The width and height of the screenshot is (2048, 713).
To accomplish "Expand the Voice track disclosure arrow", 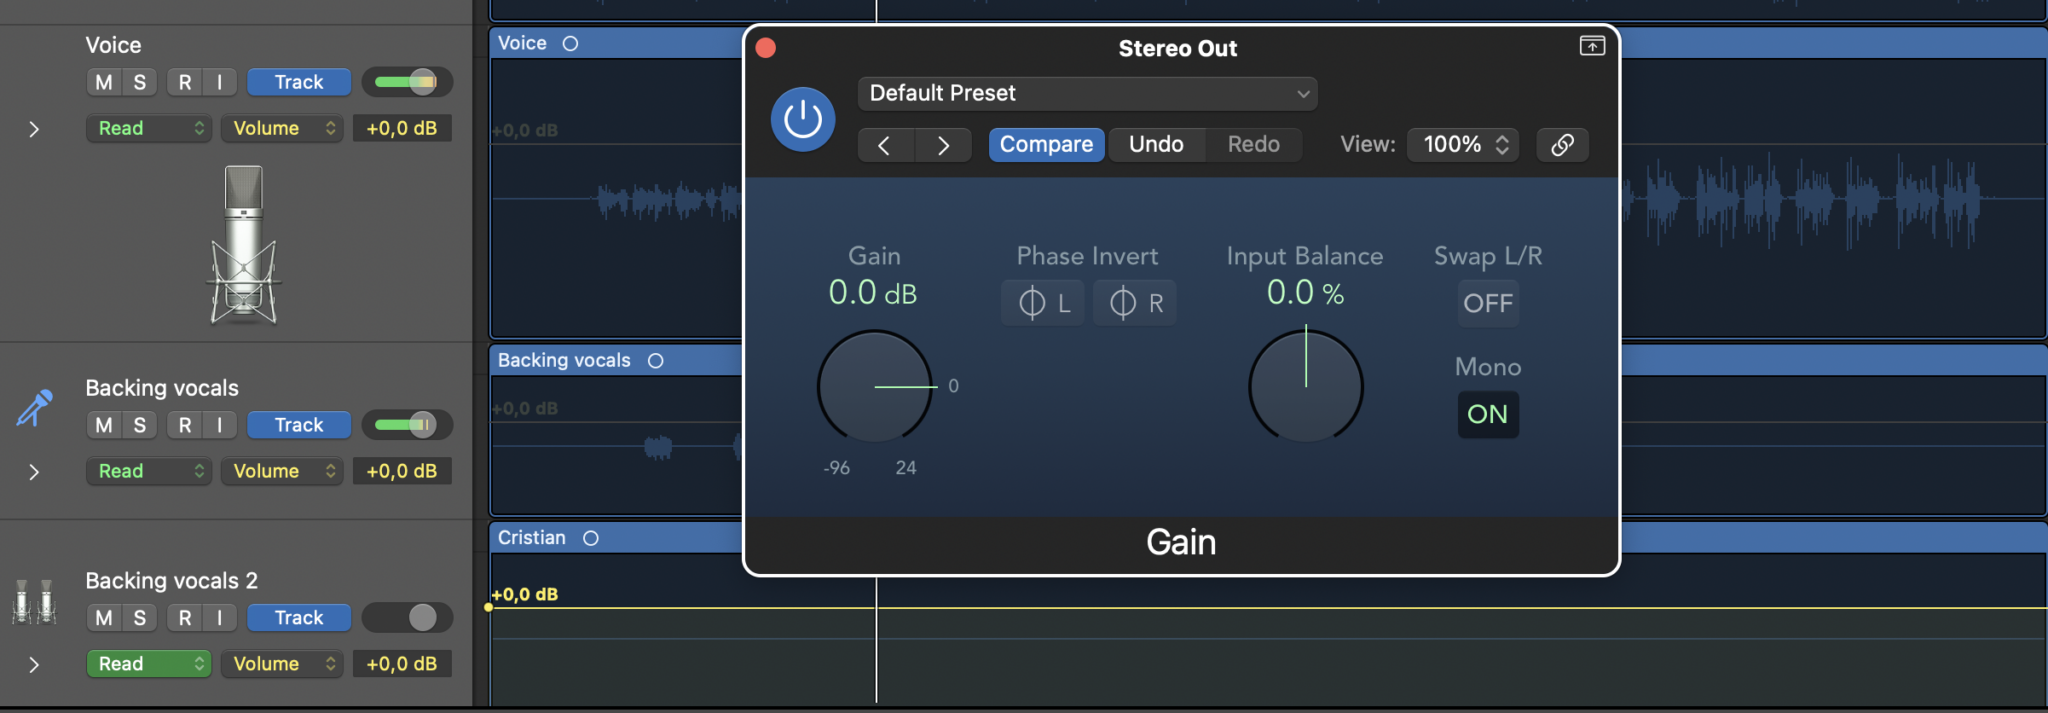I will pos(34,129).
